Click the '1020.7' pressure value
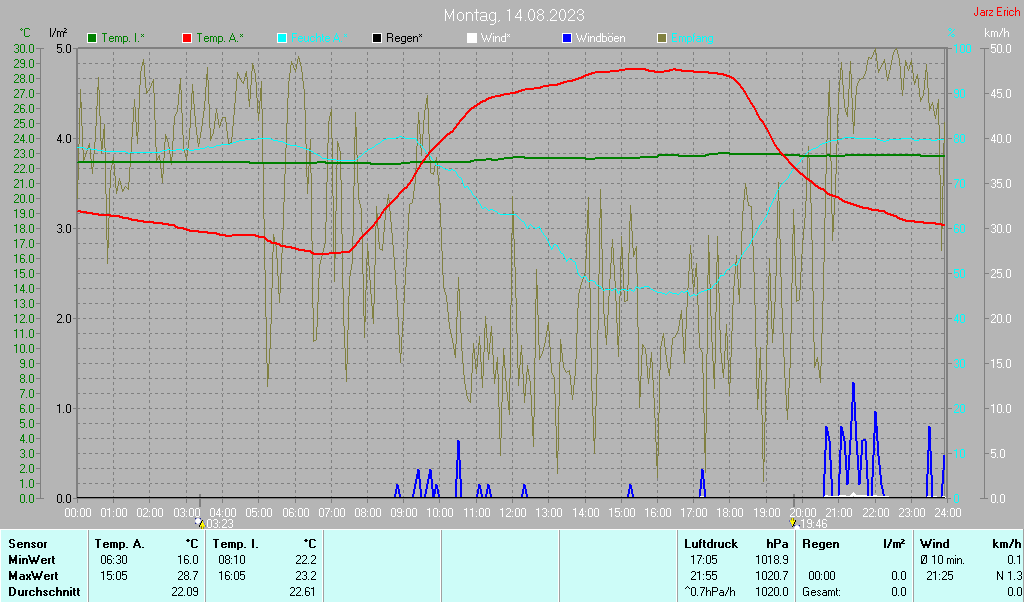This screenshot has height=602, width=1024. (x=771, y=577)
